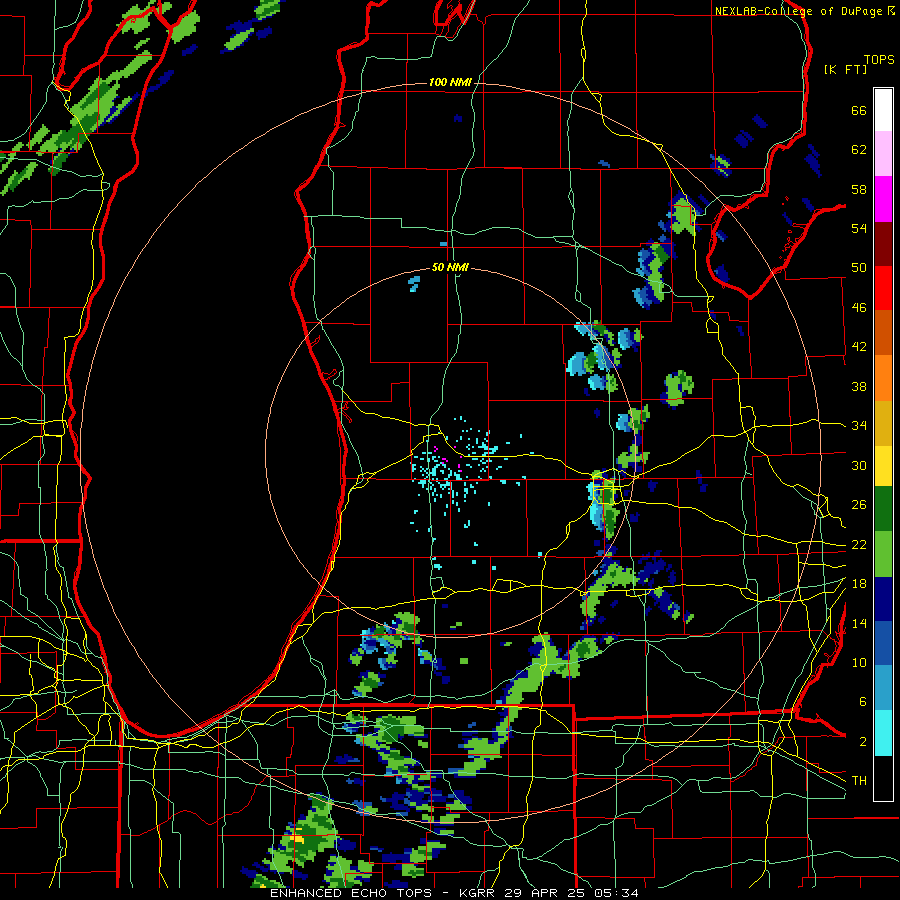
Task: Click the 50 legend value
Action: pos(859,269)
